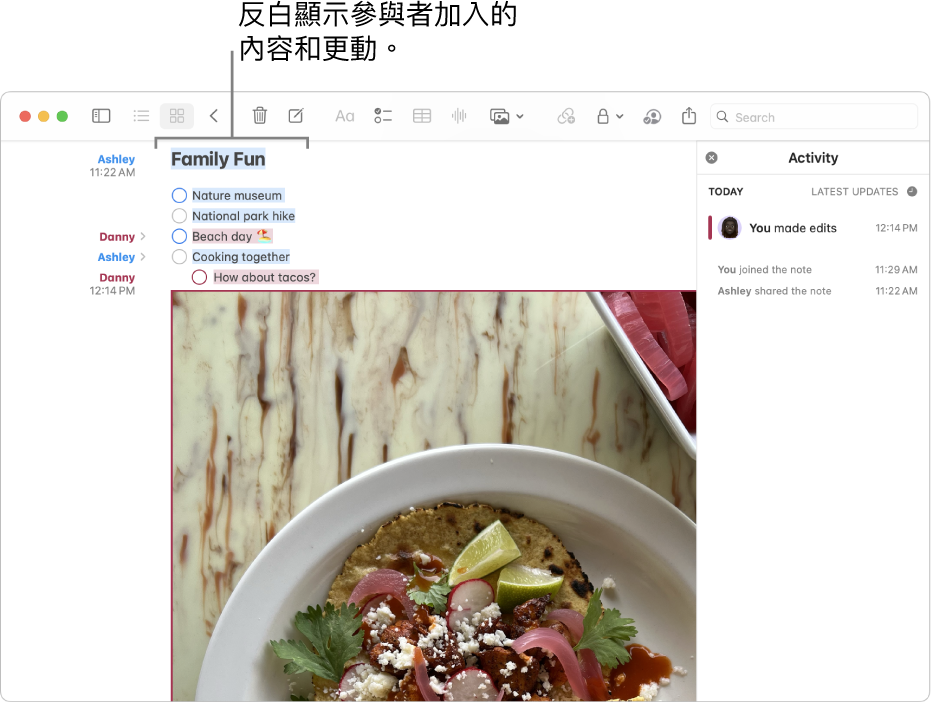
Task: Check off Nature museum item
Action: (179, 195)
